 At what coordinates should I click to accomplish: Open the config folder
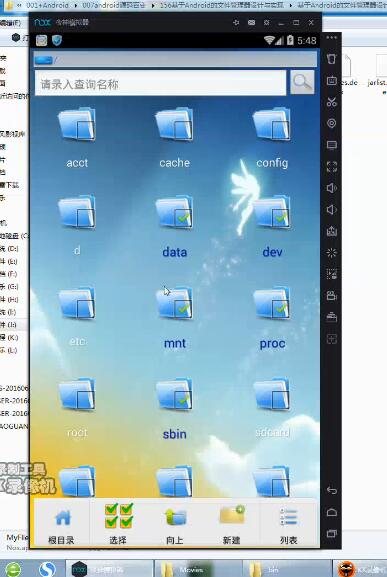click(x=272, y=137)
